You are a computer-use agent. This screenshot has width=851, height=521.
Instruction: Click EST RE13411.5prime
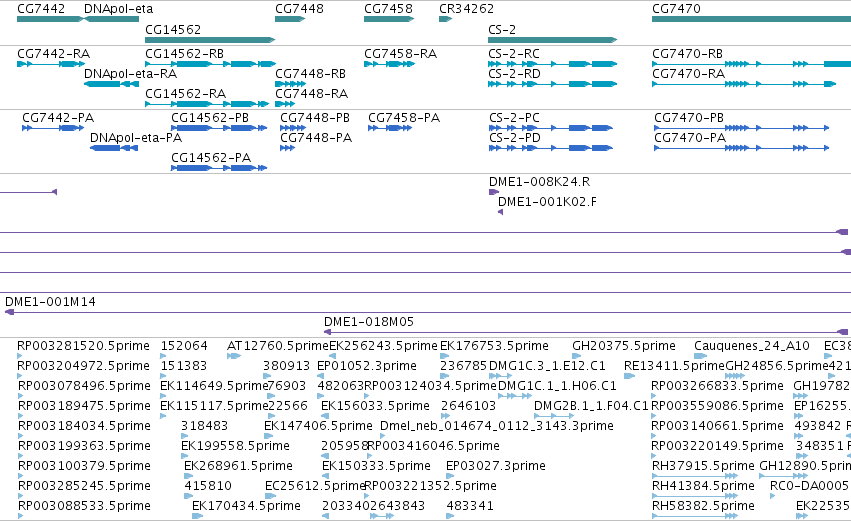(x=674, y=366)
